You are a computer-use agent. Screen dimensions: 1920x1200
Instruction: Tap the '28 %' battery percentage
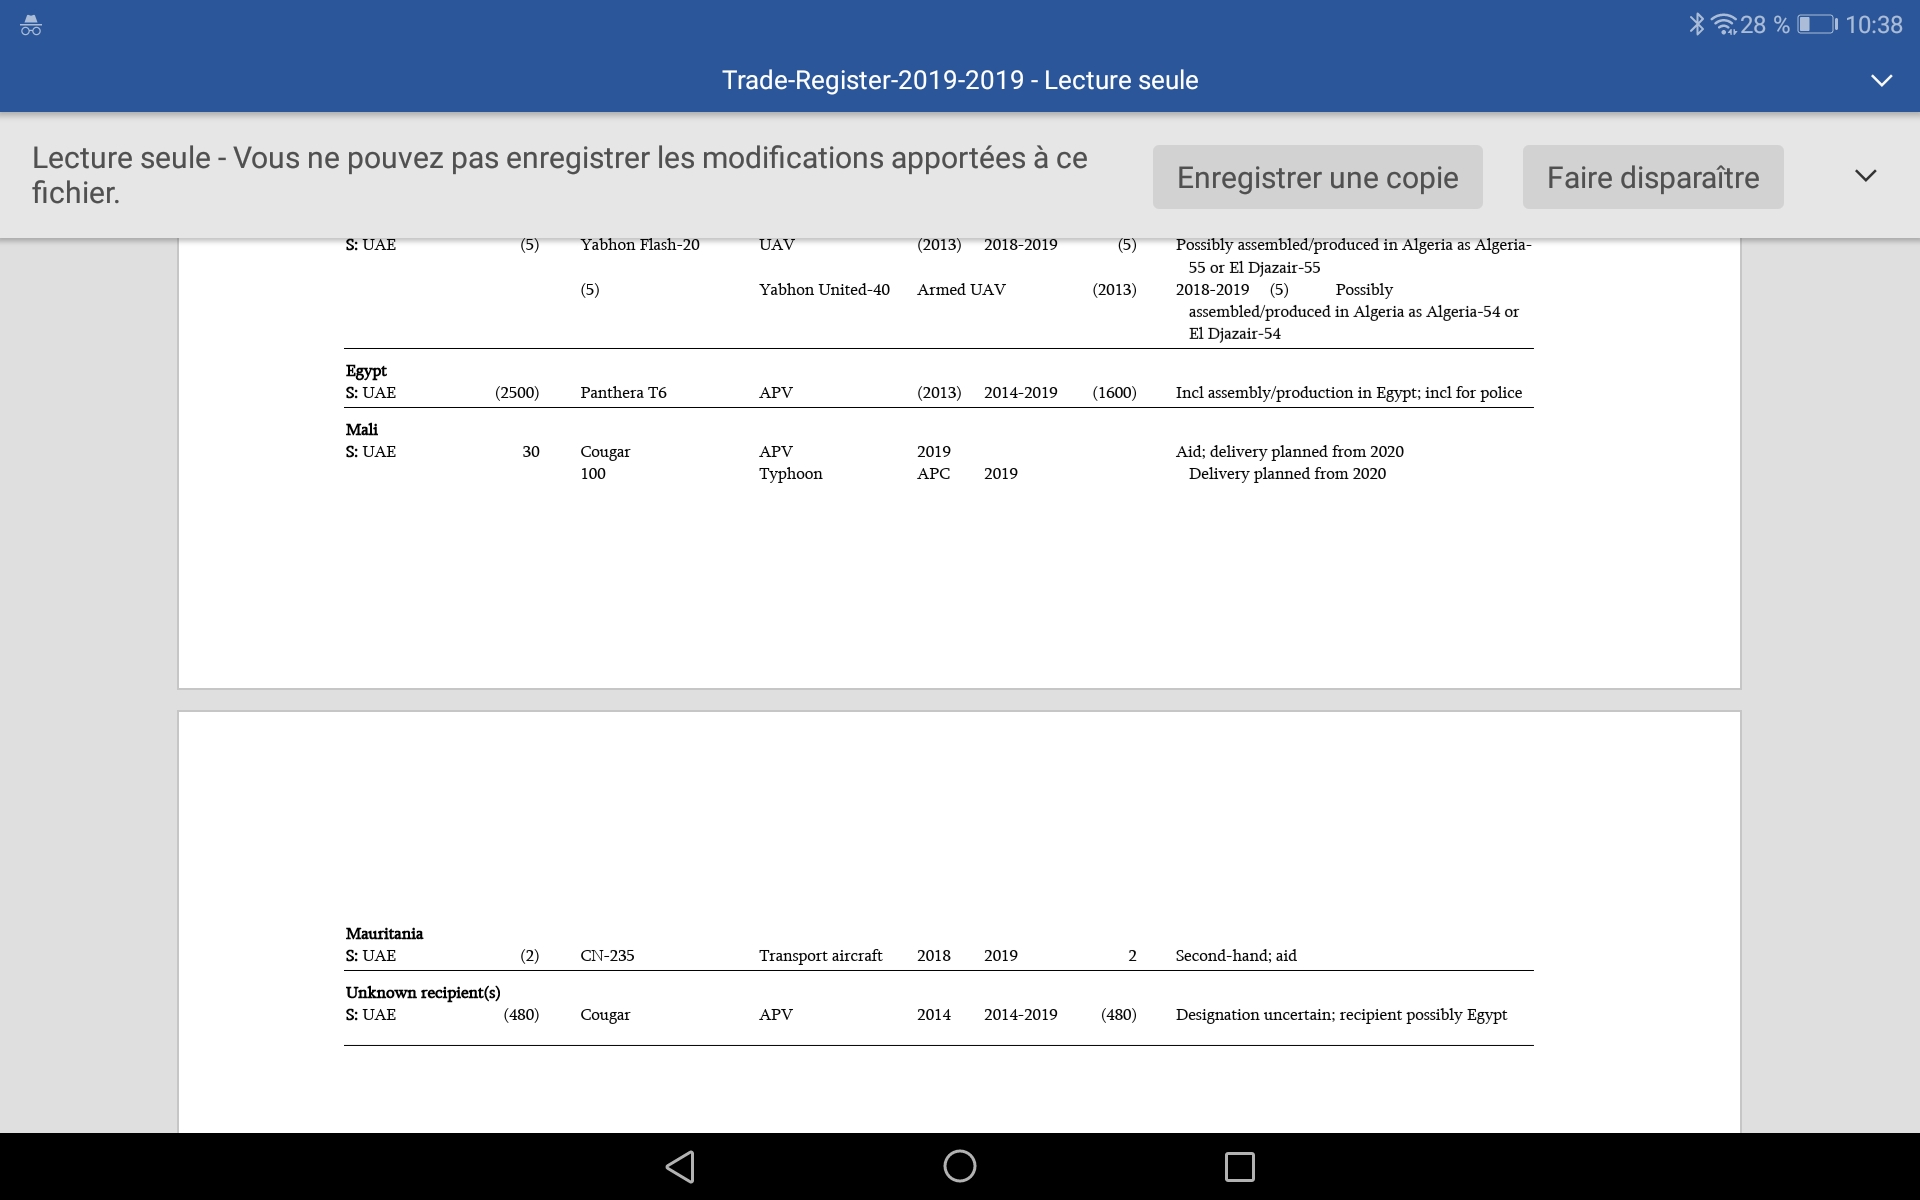(1765, 25)
